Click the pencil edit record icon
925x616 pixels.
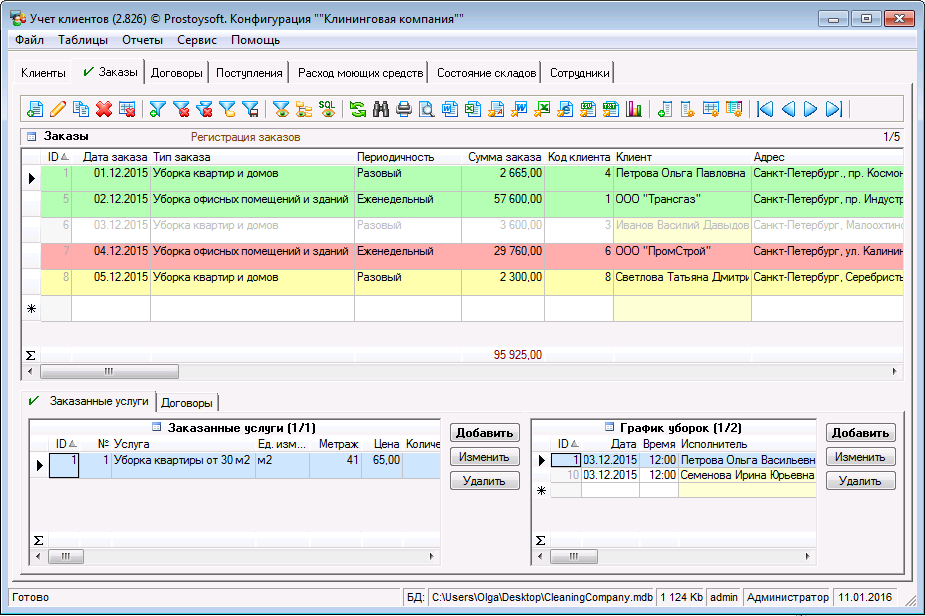(58, 109)
